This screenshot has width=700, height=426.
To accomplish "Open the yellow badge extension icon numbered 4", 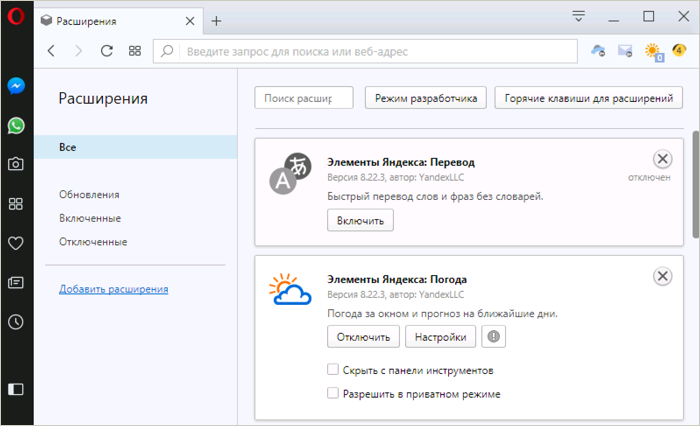I will pyautogui.click(x=679, y=50).
